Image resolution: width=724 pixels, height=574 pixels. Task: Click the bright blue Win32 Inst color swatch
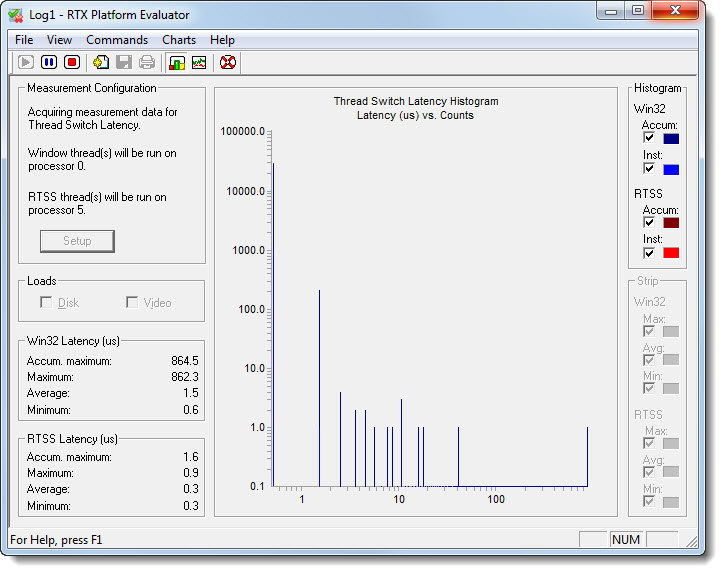point(671,169)
